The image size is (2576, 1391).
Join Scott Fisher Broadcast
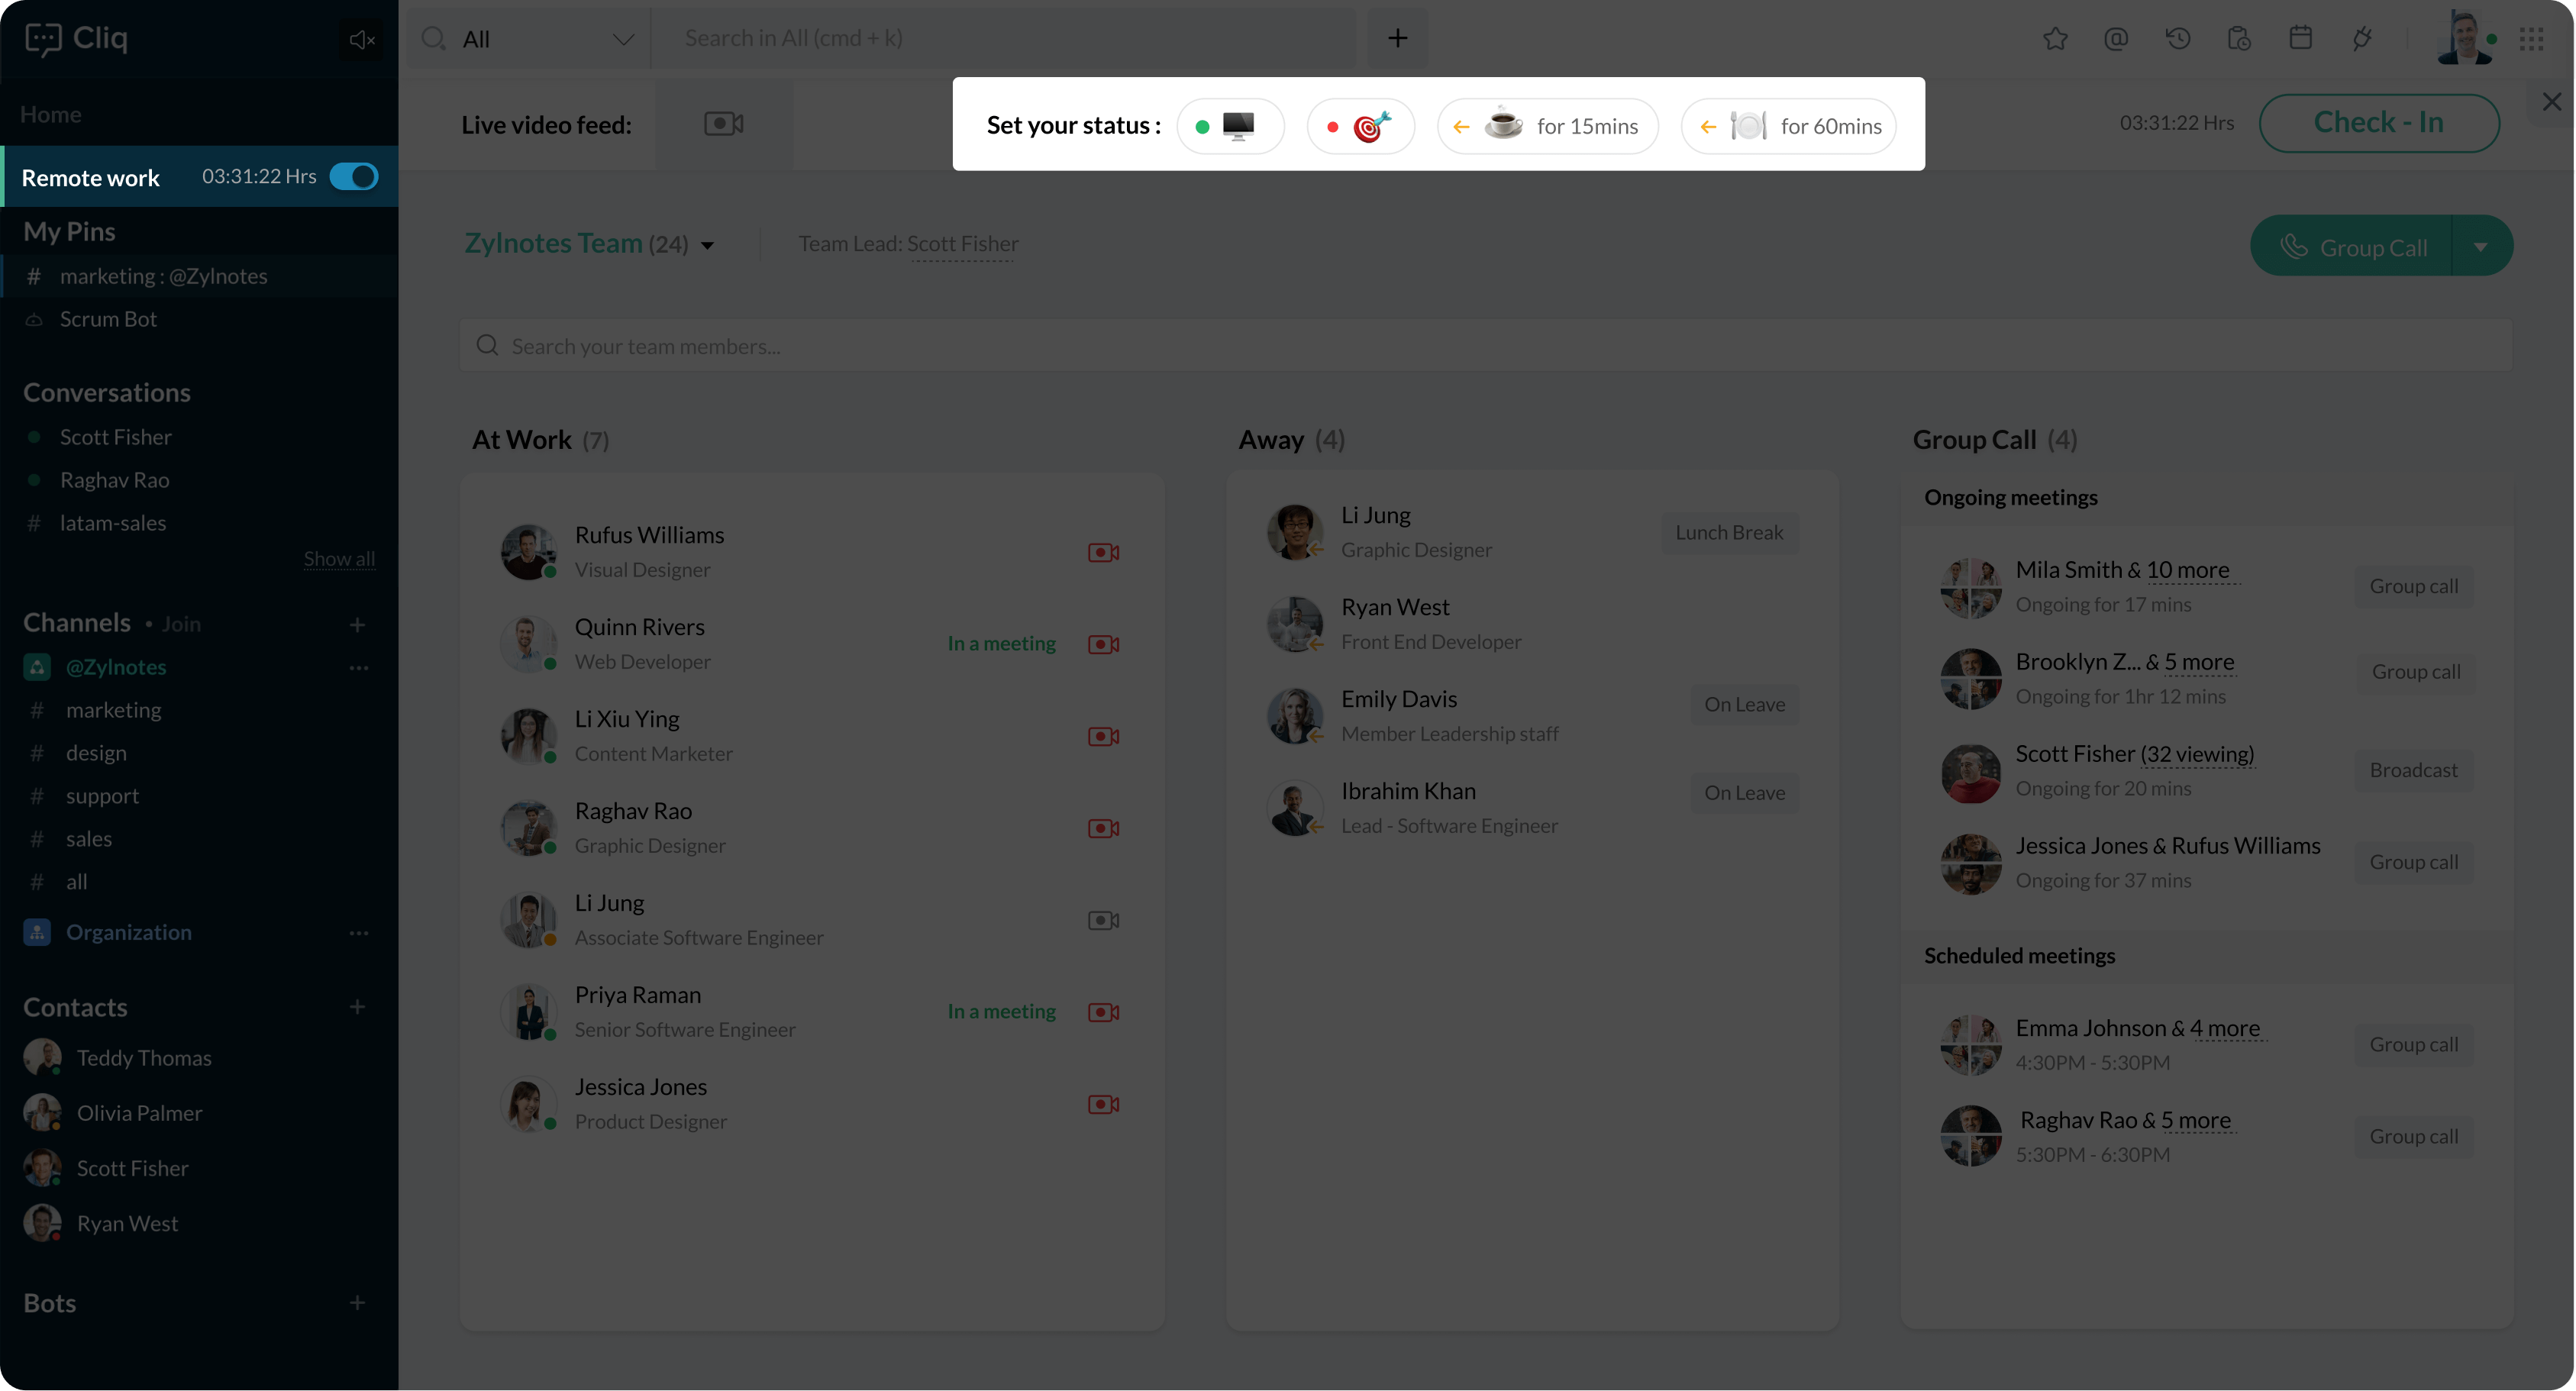coord(2413,770)
